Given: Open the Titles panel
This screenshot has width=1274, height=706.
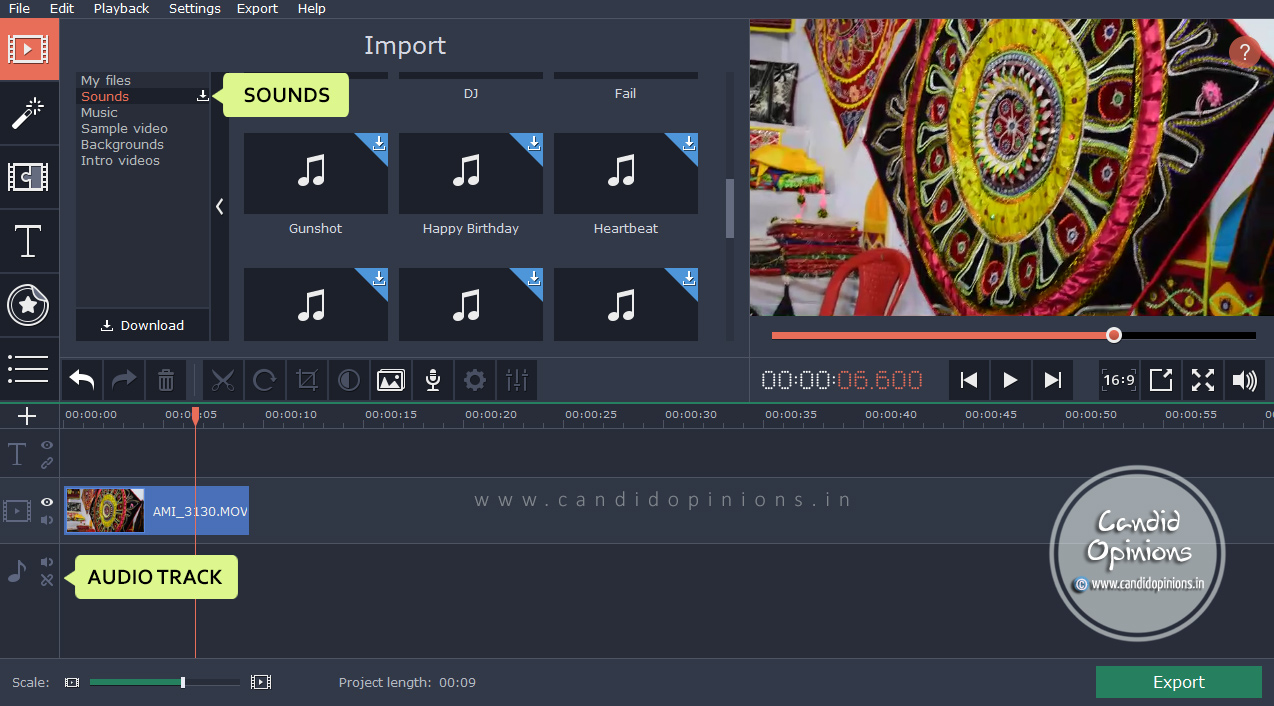Looking at the screenshot, I should pyautogui.click(x=29, y=241).
